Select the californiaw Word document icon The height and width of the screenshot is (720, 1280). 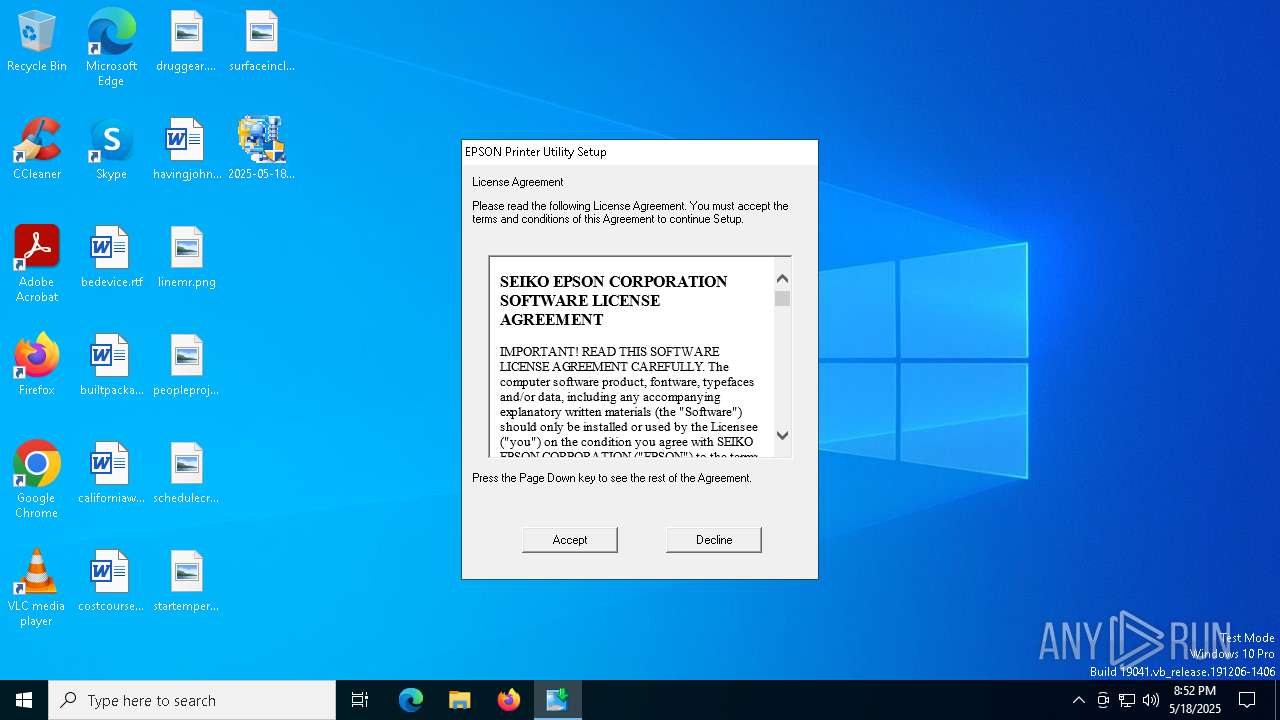[111, 474]
